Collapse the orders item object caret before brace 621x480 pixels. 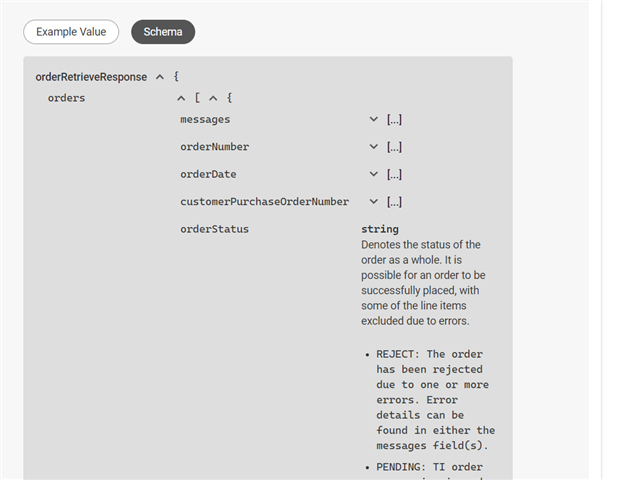(x=213, y=98)
